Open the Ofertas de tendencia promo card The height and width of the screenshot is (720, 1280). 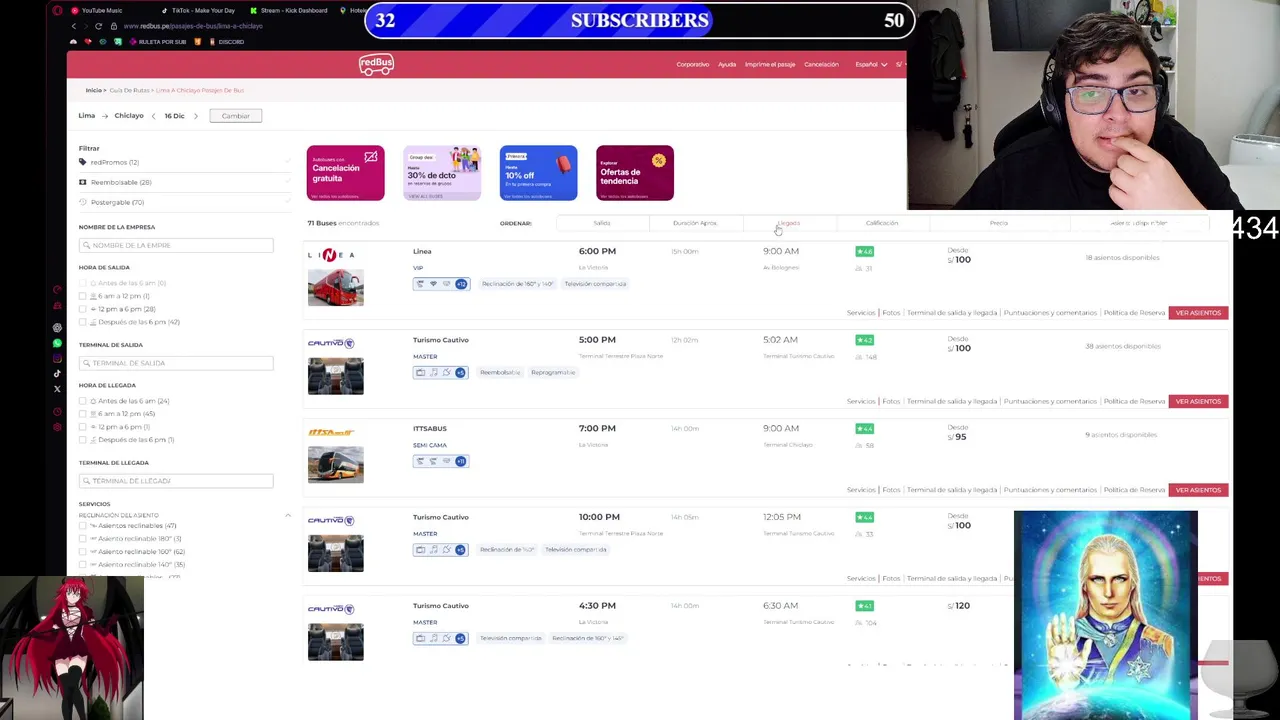pos(635,173)
